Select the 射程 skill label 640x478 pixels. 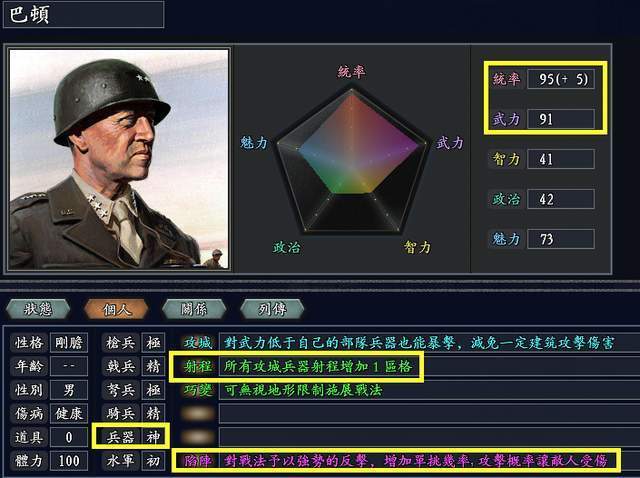(x=197, y=366)
